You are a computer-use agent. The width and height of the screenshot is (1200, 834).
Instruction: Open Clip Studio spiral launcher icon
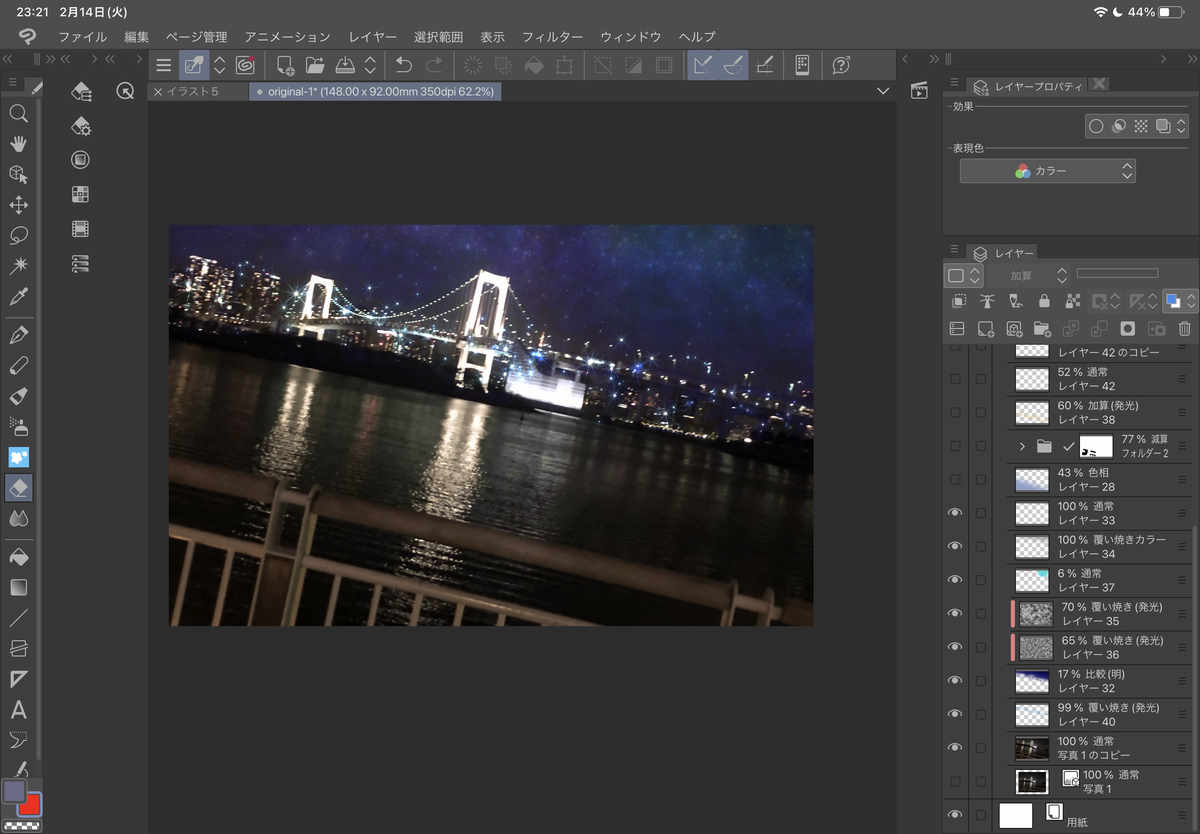[246, 65]
